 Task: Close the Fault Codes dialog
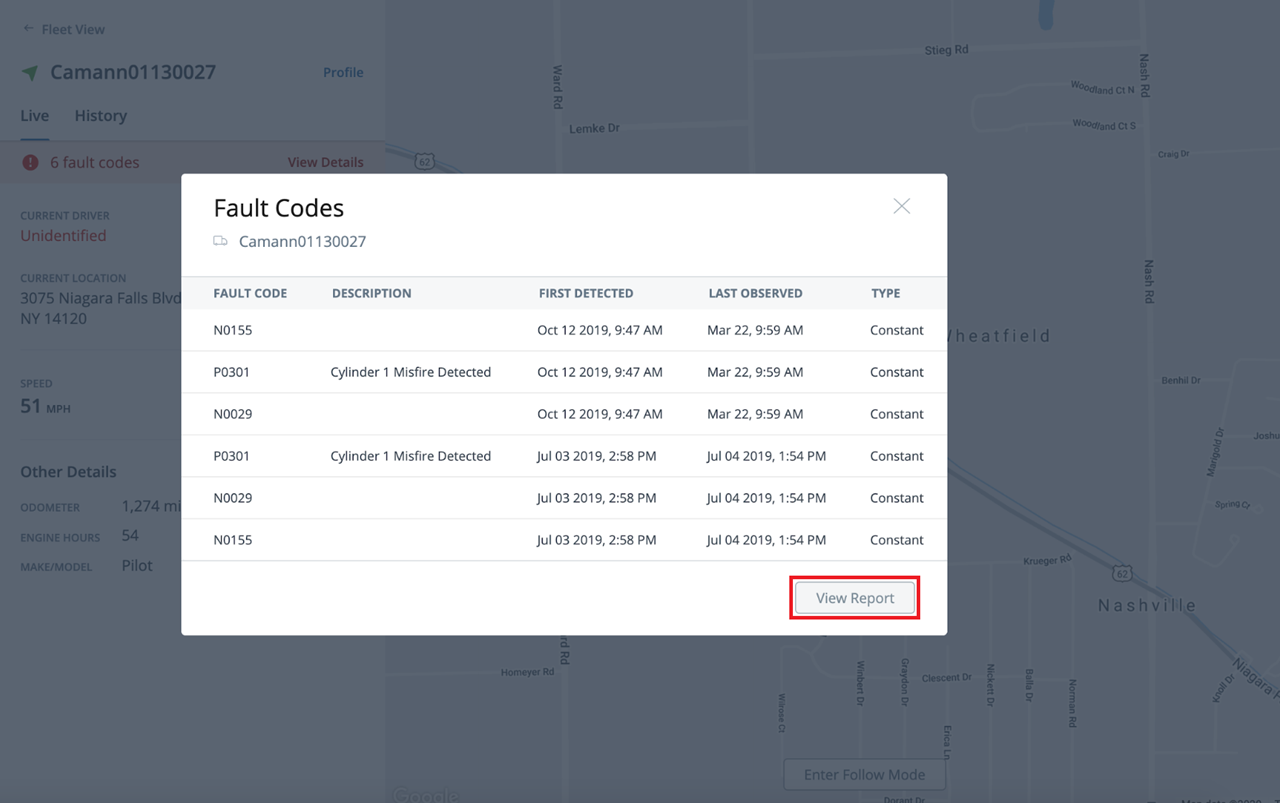click(901, 206)
